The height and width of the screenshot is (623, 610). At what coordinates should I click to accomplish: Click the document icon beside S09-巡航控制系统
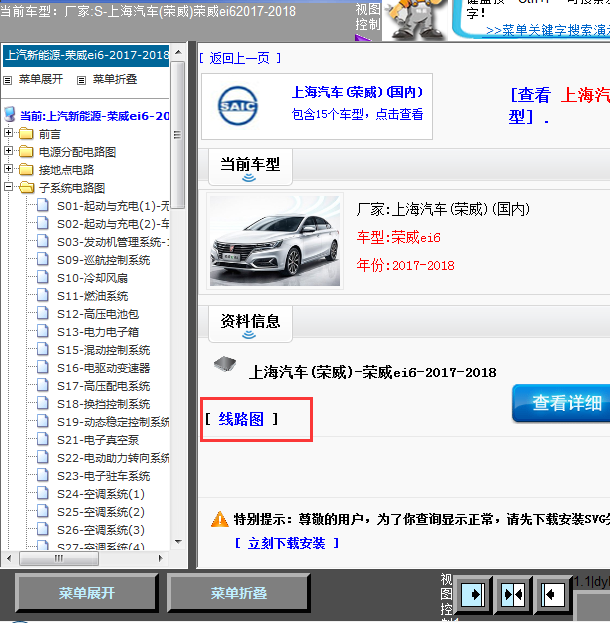click(x=43, y=259)
